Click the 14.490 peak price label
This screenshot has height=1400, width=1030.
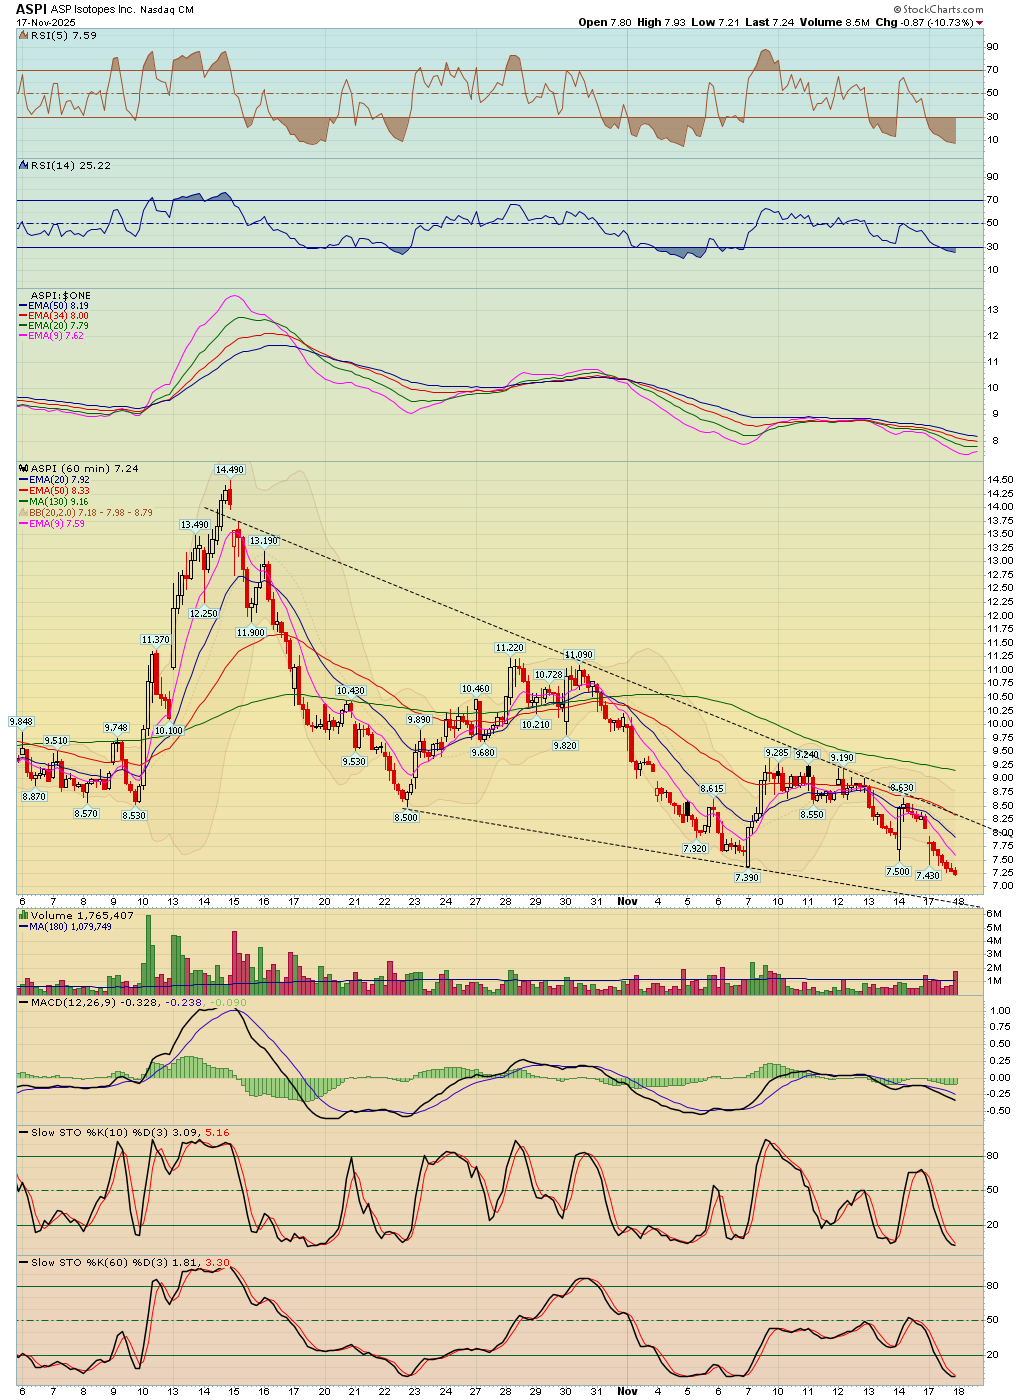229,470
